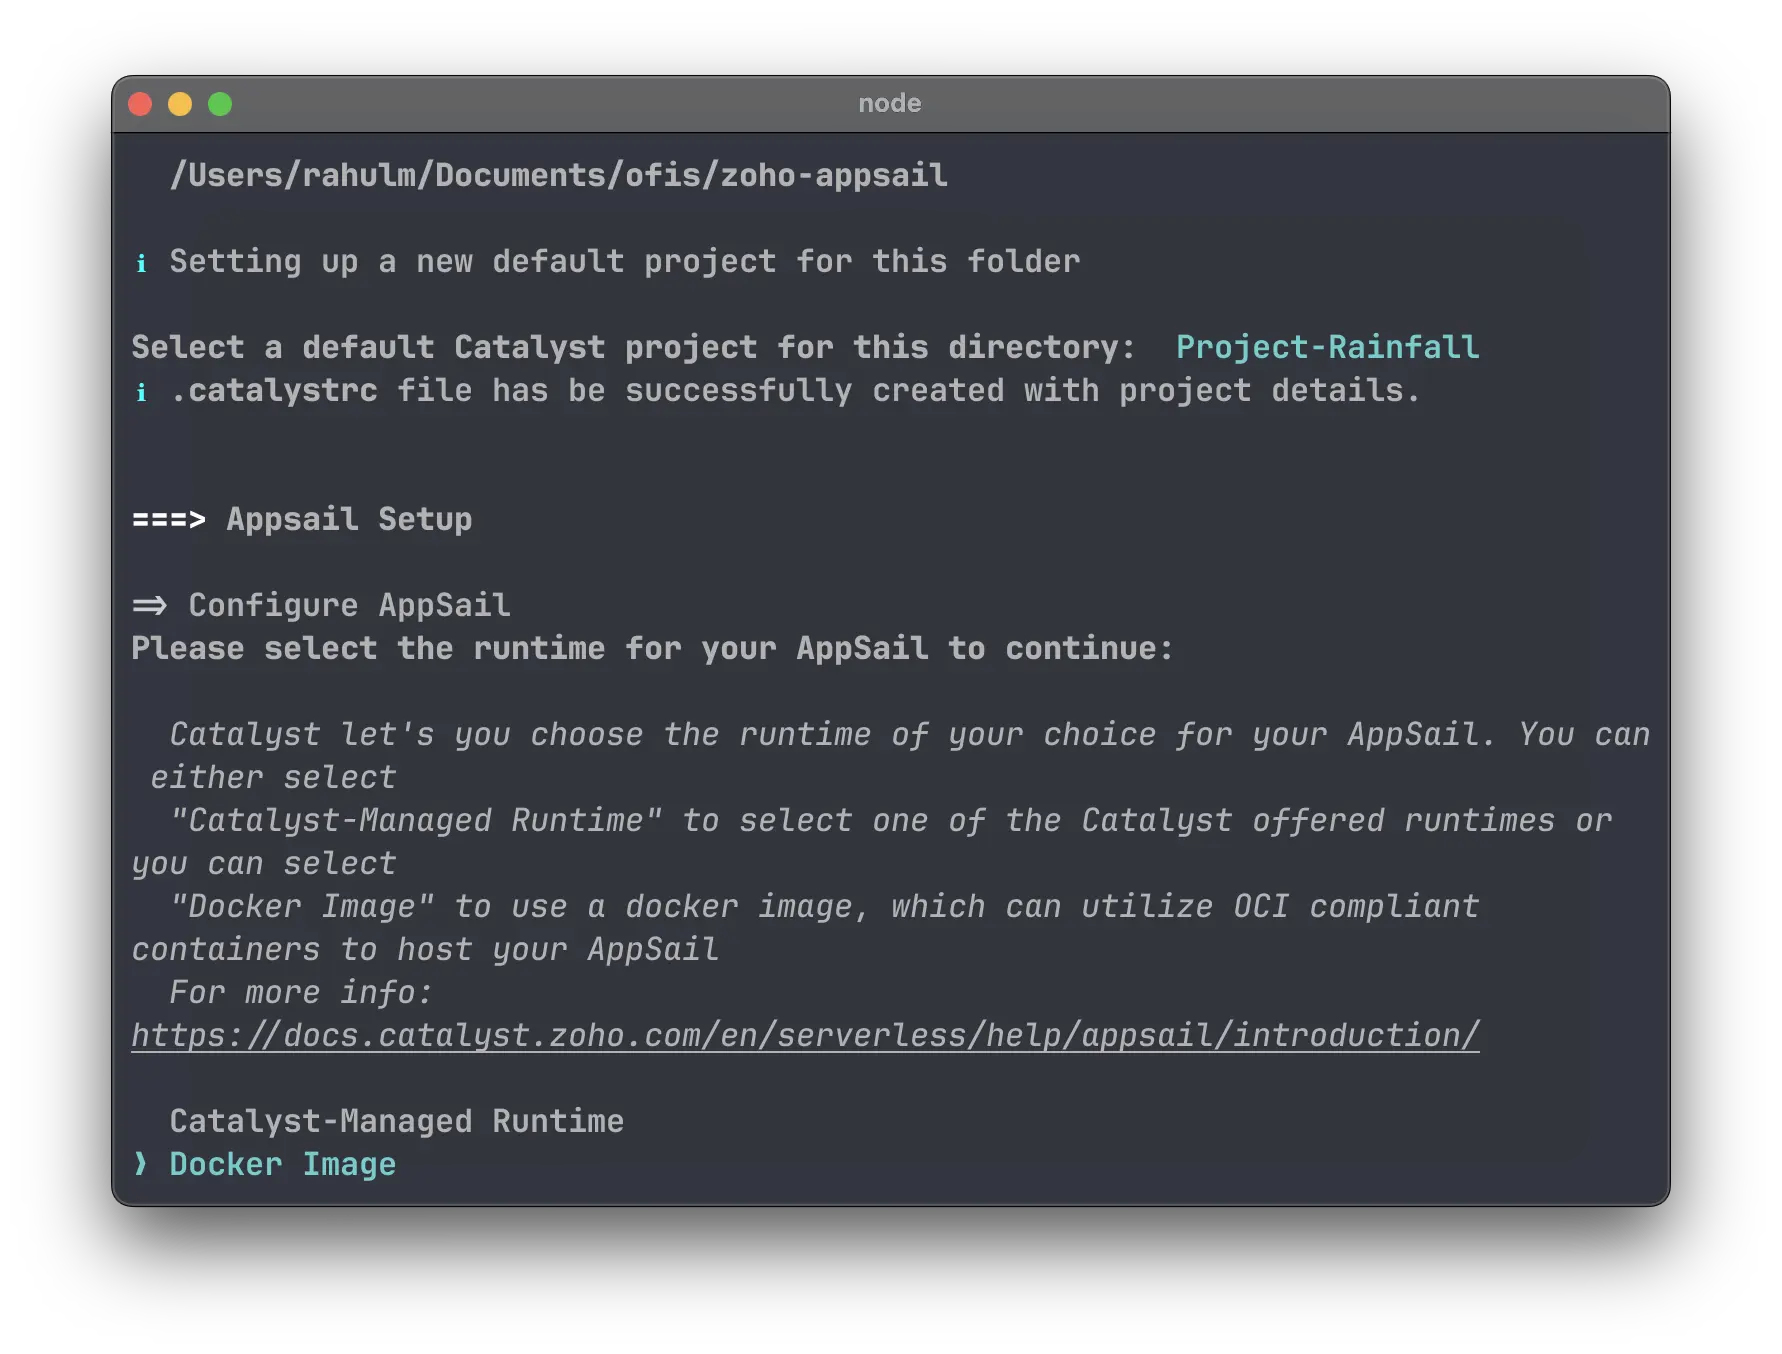
Task: Click the ❯ pointer beside Docker Image
Action: pos(139,1164)
